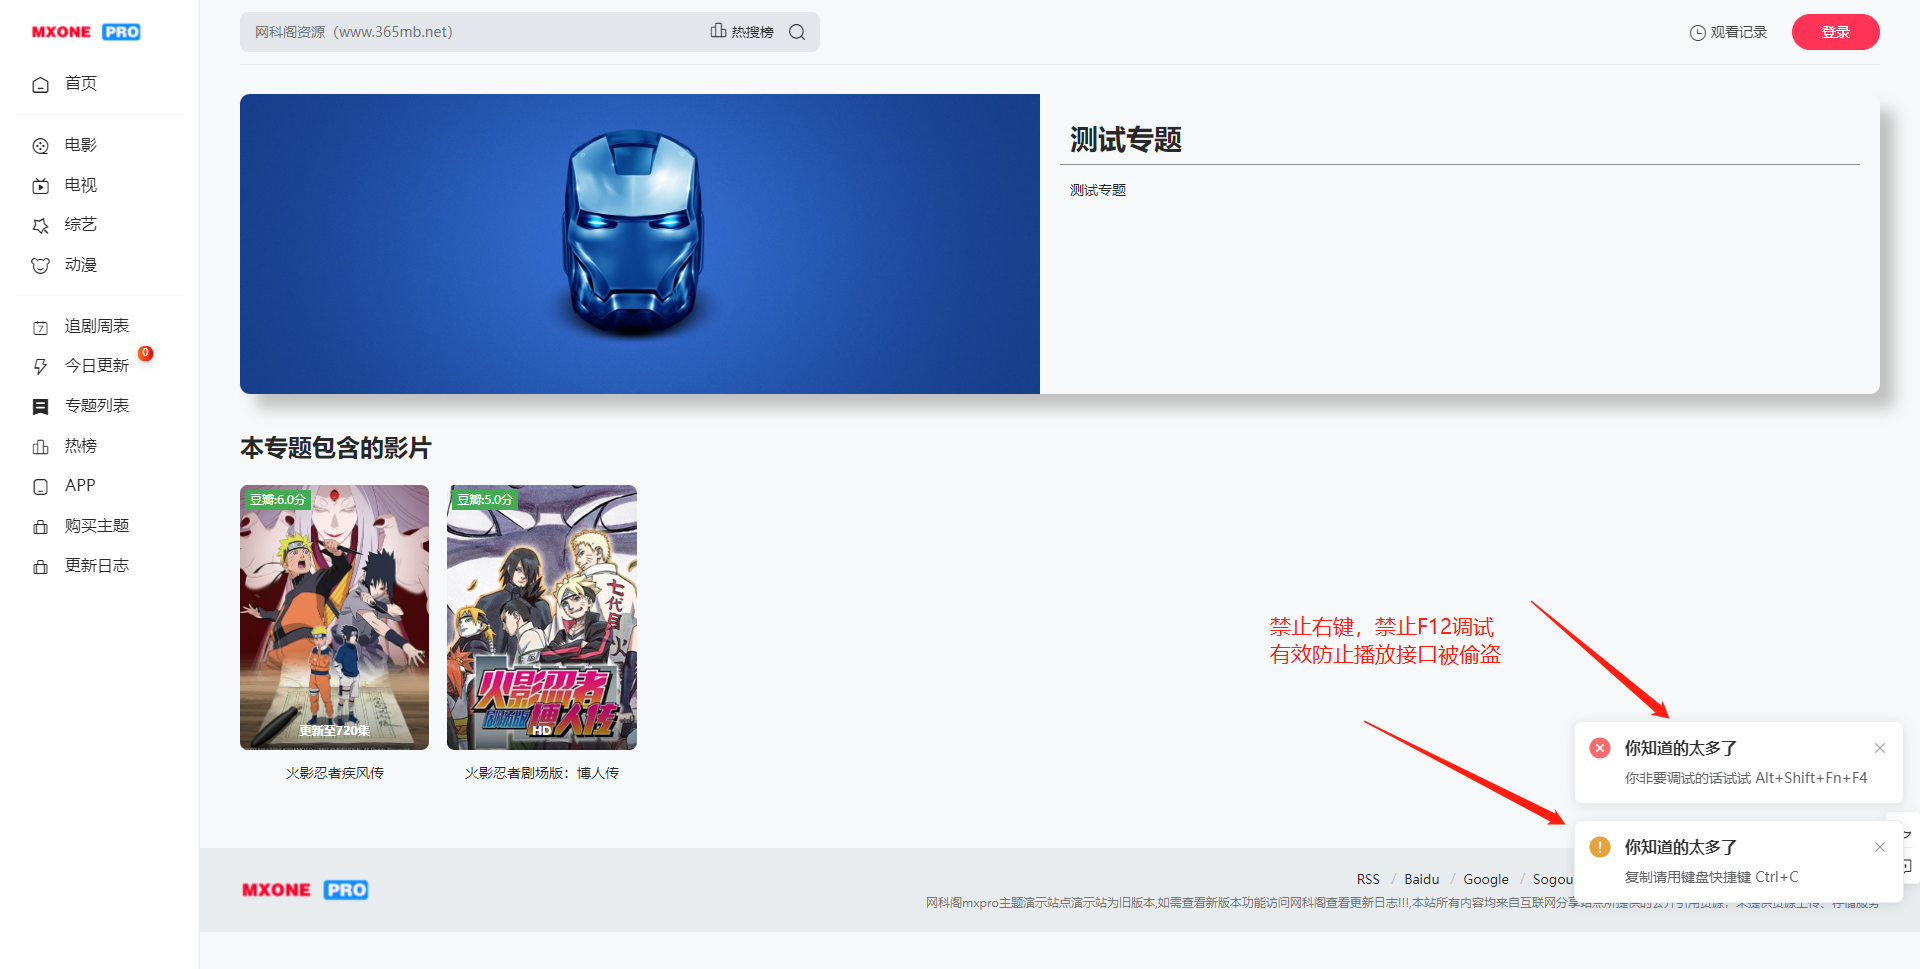
Task: Select 电视 menu label
Action: point(81,185)
